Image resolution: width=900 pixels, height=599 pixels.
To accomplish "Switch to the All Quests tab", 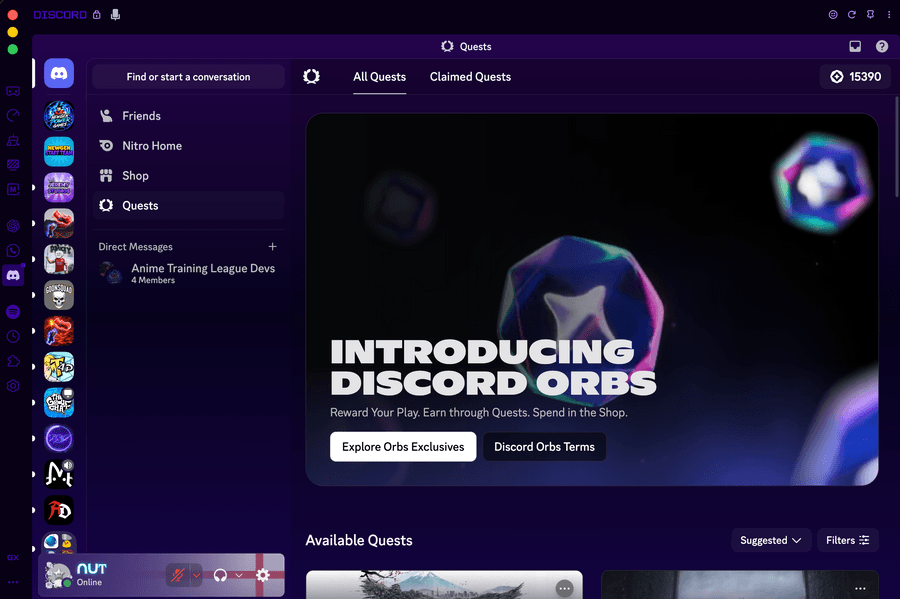I will [x=379, y=77].
